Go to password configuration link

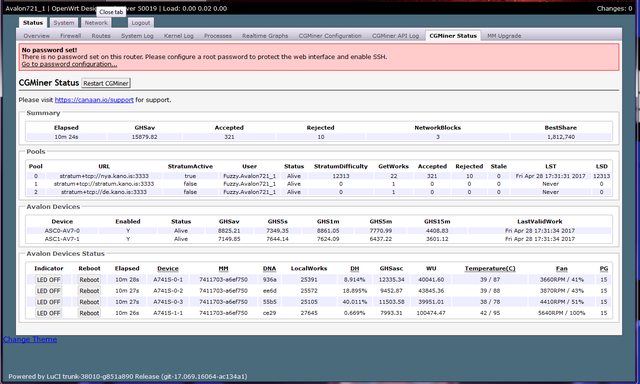(x=69, y=64)
